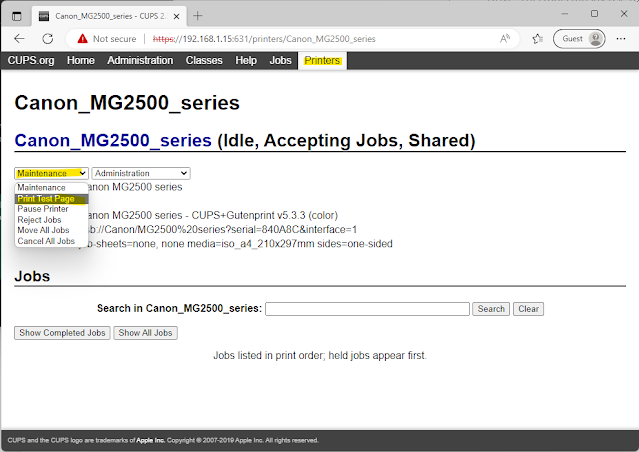Click Show All Jobs button
The height and width of the screenshot is (452, 639).
[x=145, y=333]
